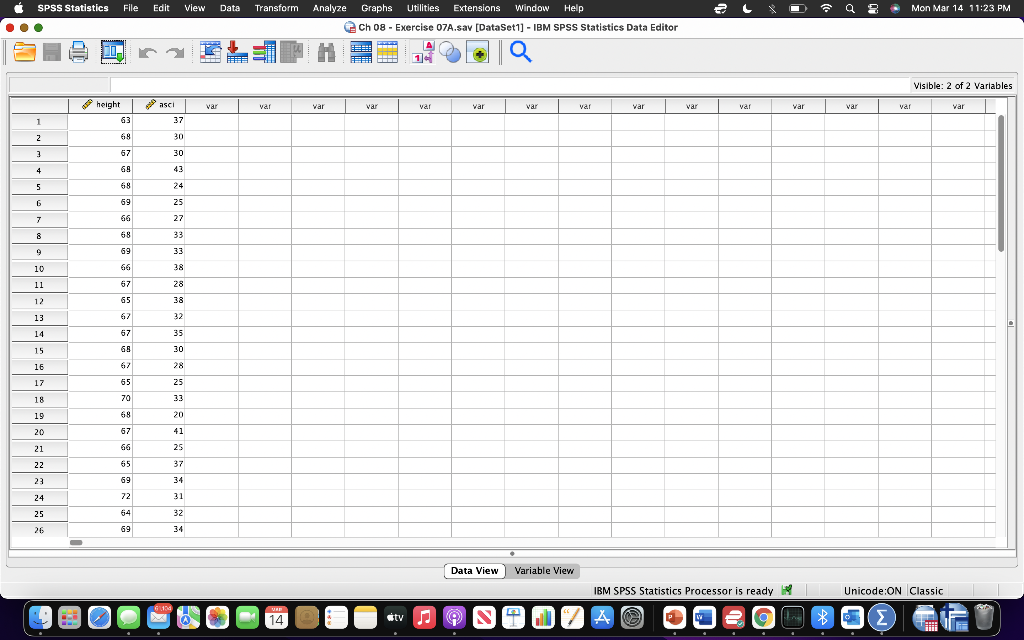Open the Graphs menu
Screen dimensions: 1024x640
tap(376, 8)
